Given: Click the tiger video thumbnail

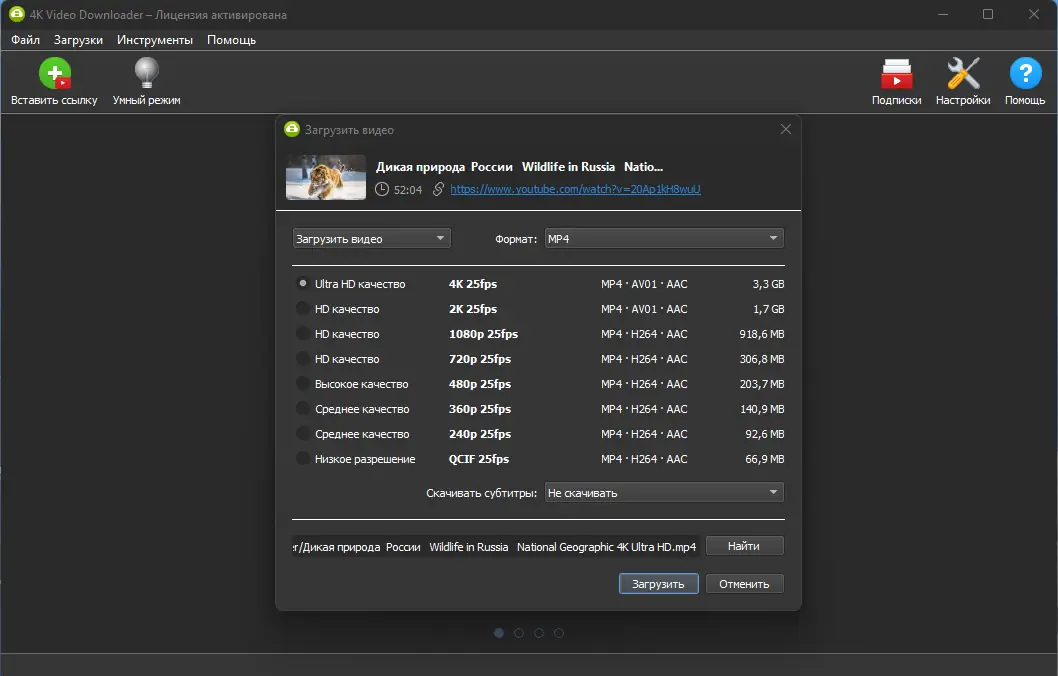Looking at the screenshot, I should point(326,177).
